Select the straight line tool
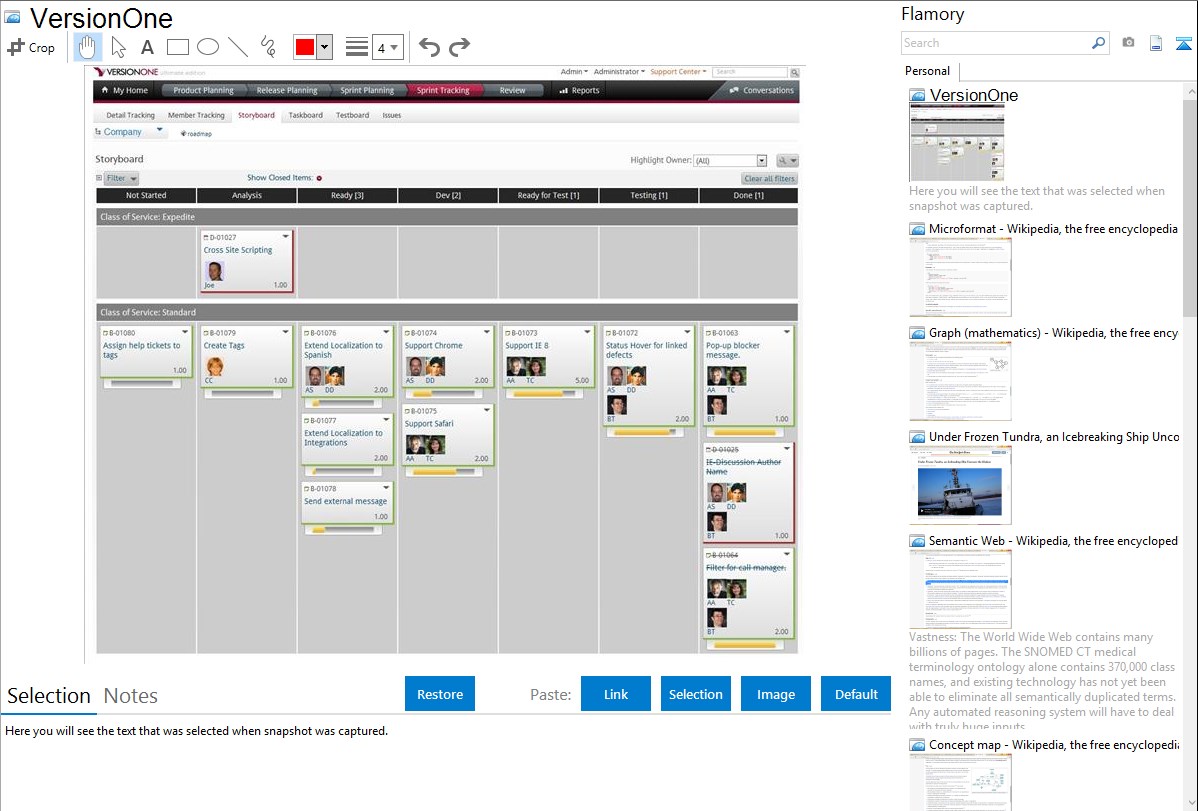Image resolution: width=1198 pixels, height=811 pixels. pyautogui.click(x=238, y=47)
